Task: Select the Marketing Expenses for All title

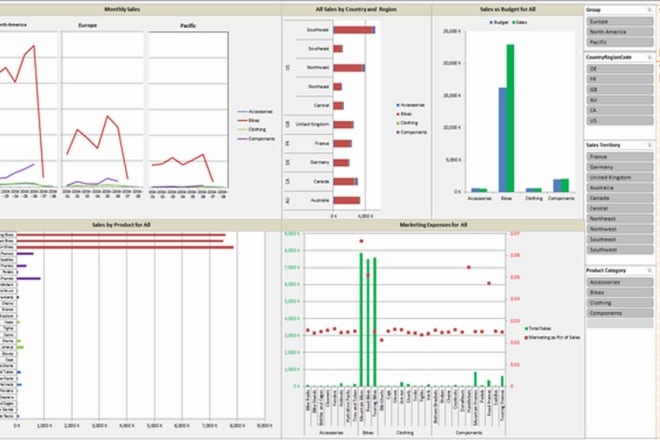Action: 433,225
